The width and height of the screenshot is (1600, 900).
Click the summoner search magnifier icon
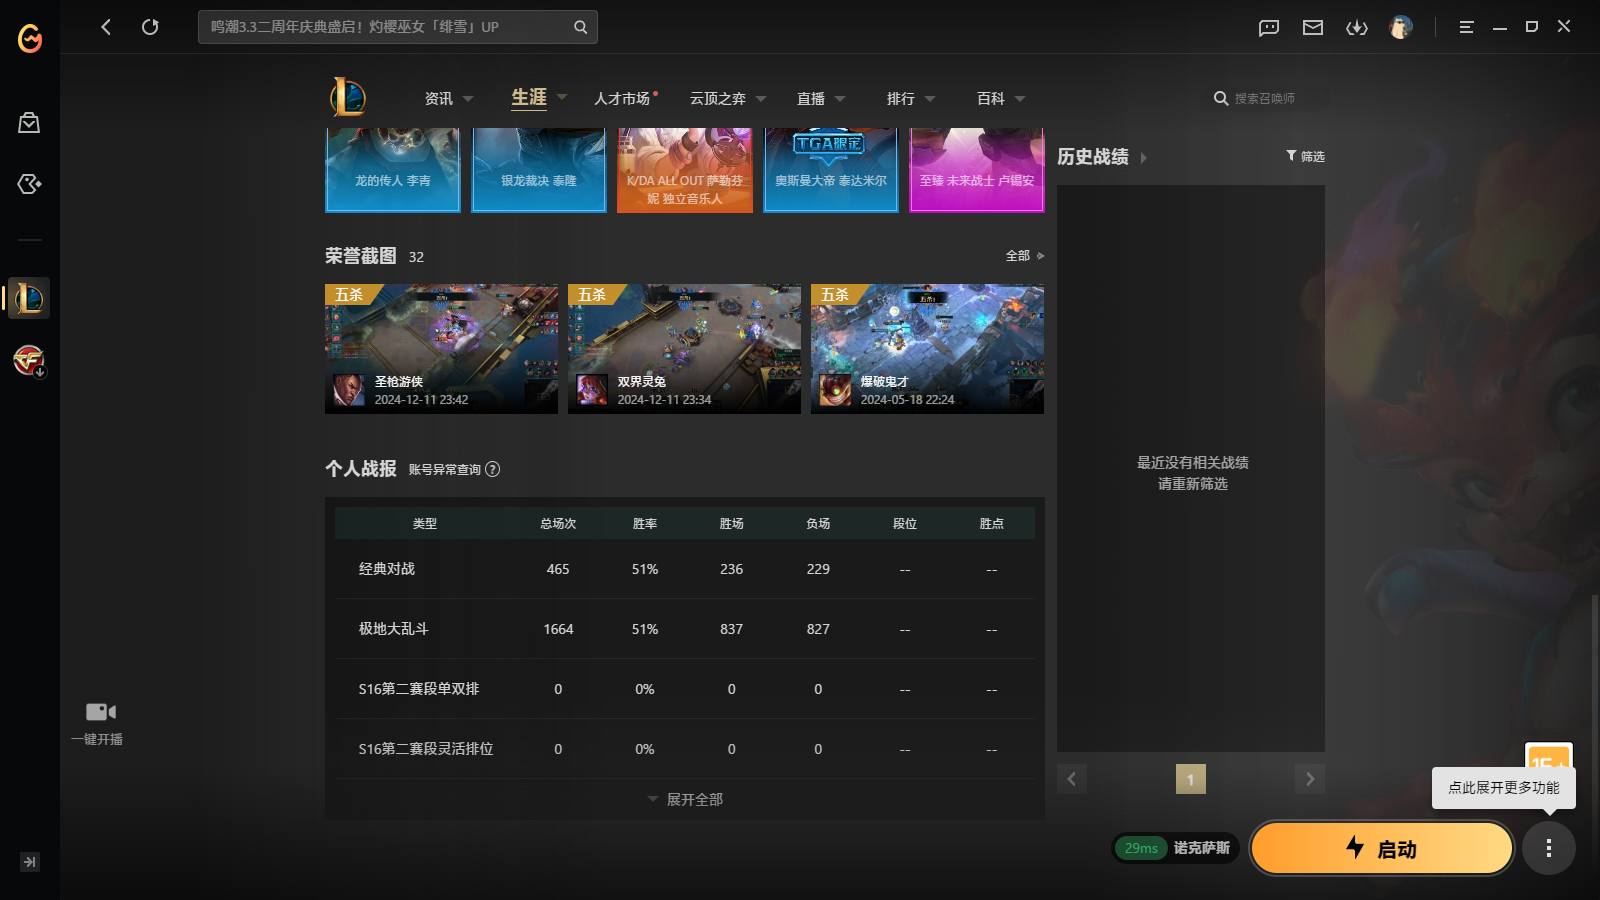[x=1221, y=98]
